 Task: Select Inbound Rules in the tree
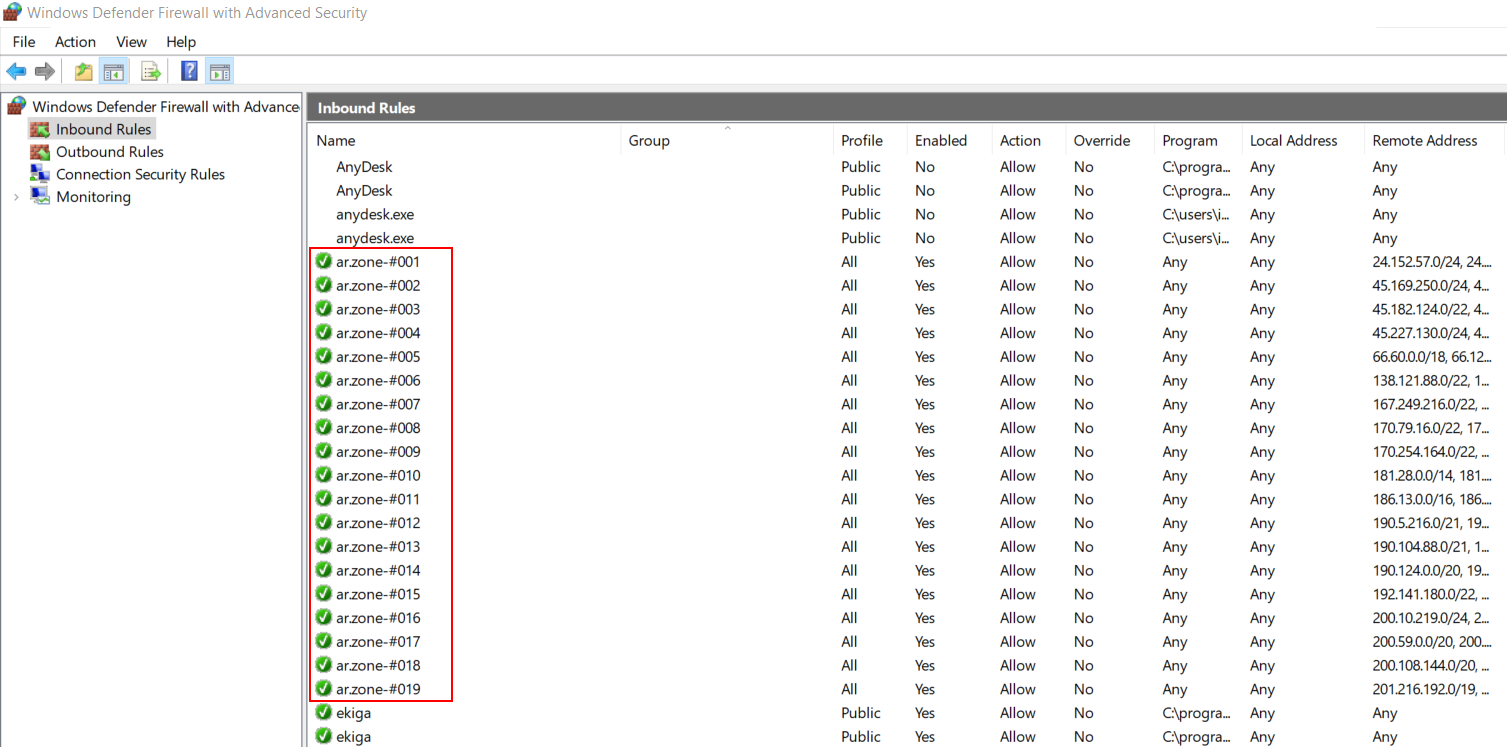pos(104,129)
